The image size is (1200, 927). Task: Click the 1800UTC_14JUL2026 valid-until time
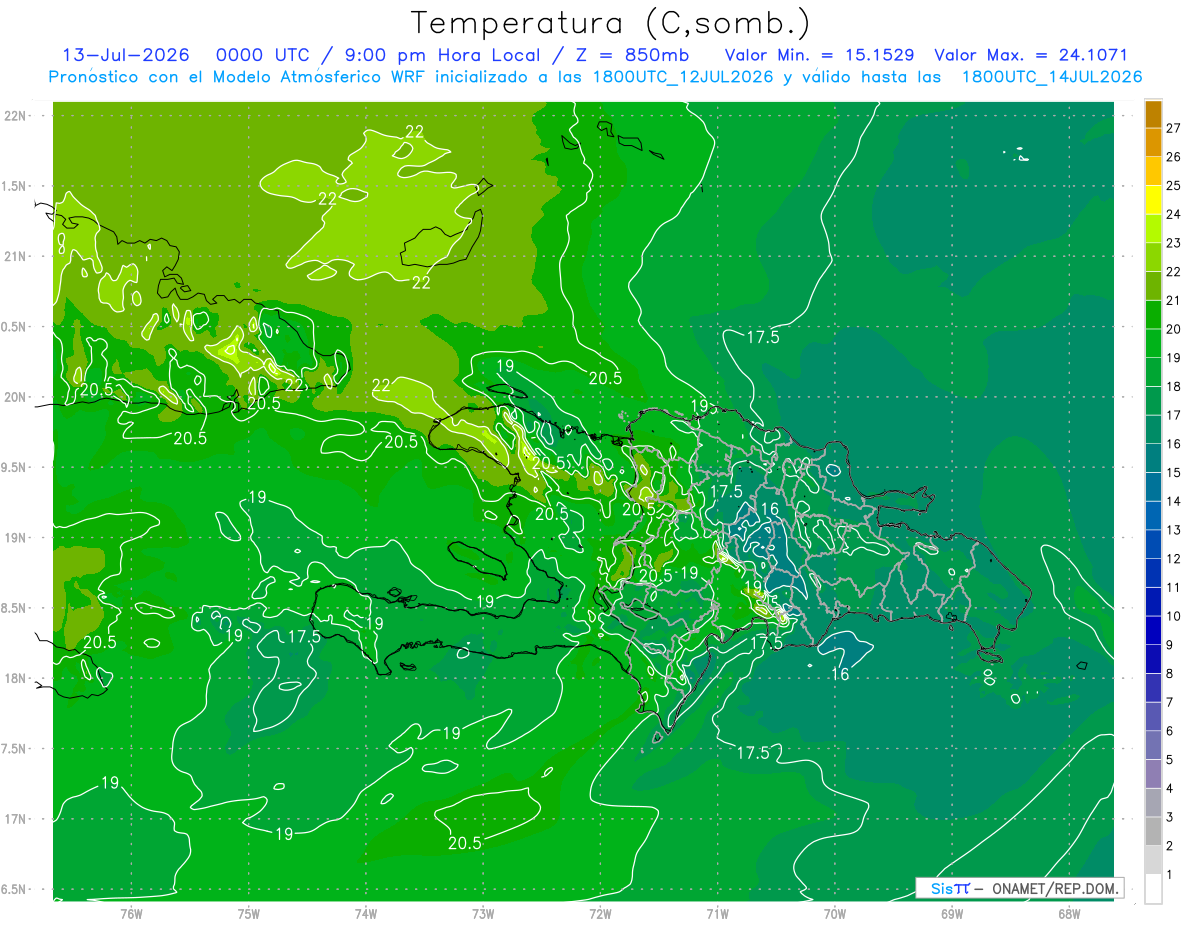[x=1052, y=77]
